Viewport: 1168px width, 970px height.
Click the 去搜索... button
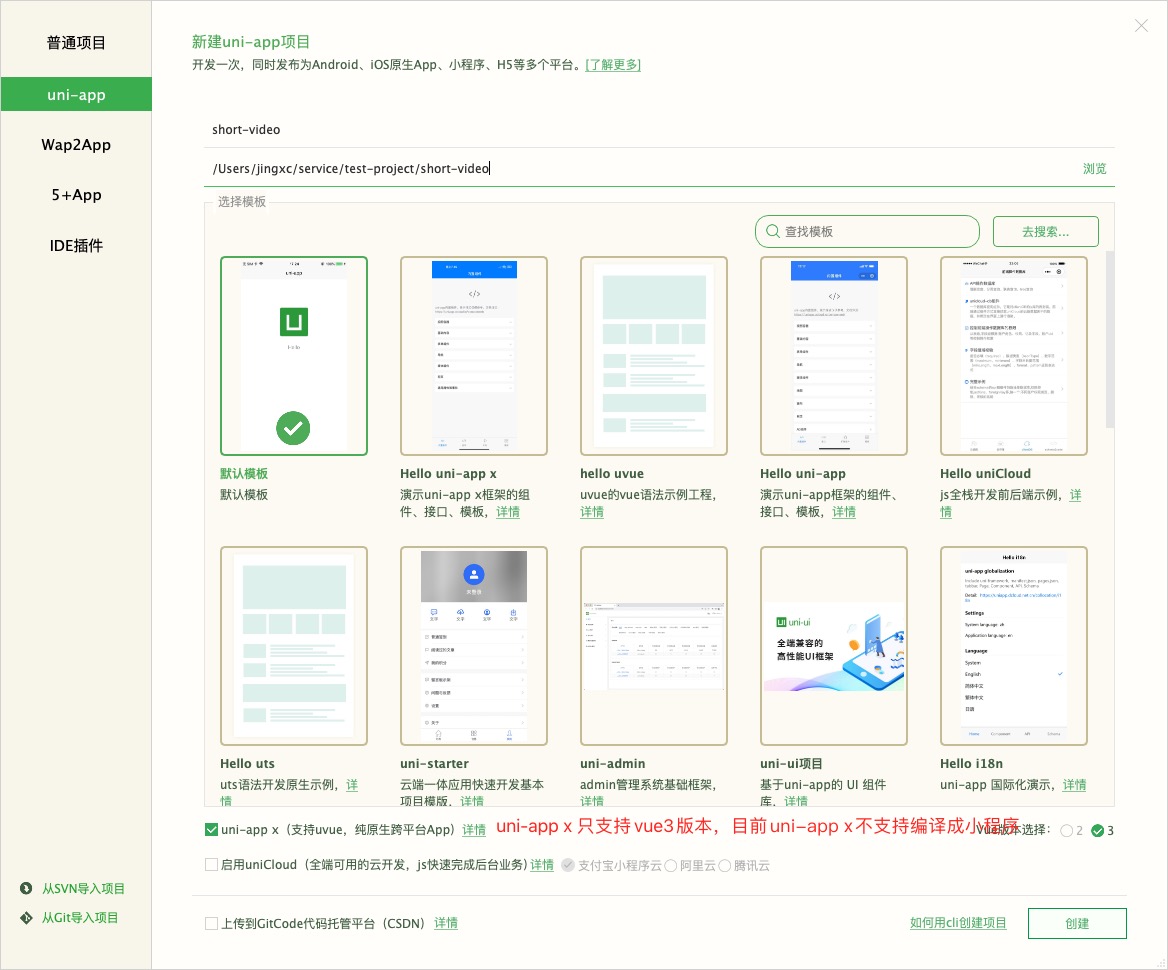[x=1045, y=232]
